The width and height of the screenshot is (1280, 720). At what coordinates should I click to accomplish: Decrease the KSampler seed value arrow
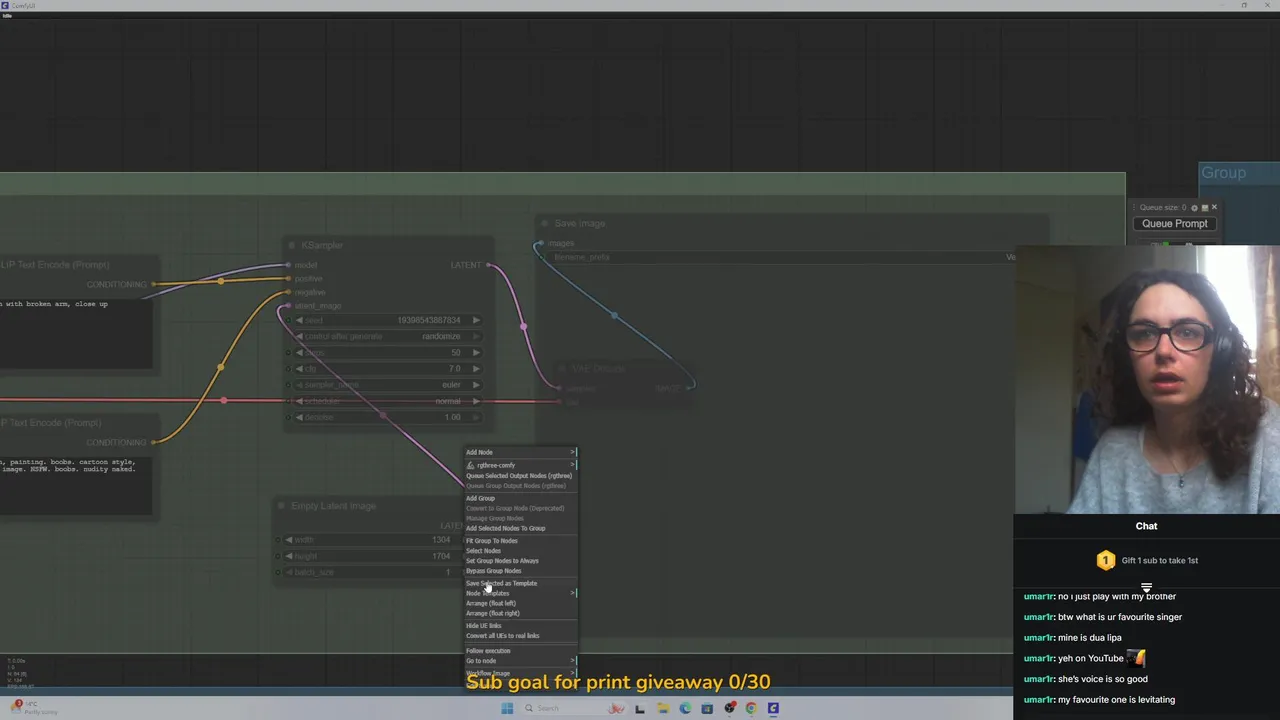point(298,320)
